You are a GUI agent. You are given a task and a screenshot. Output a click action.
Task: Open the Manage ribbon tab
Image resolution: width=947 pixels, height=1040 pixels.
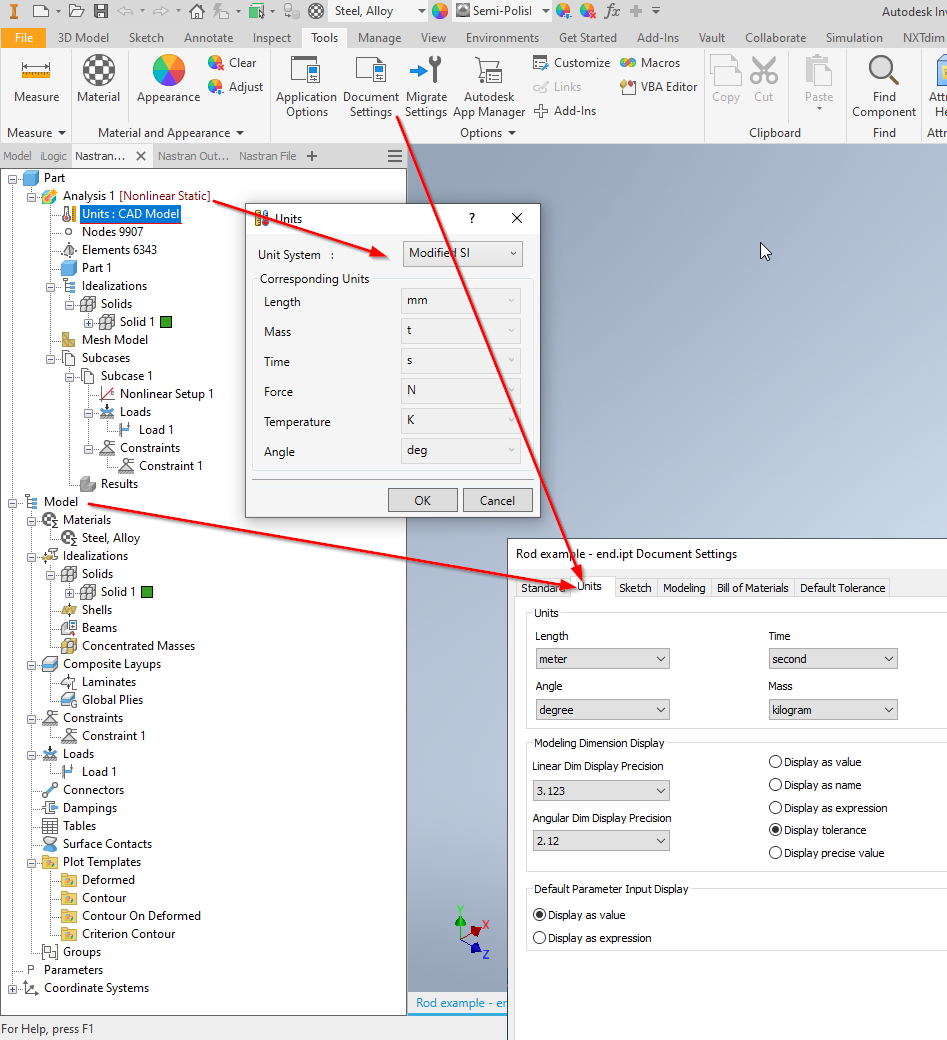(x=379, y=37)
